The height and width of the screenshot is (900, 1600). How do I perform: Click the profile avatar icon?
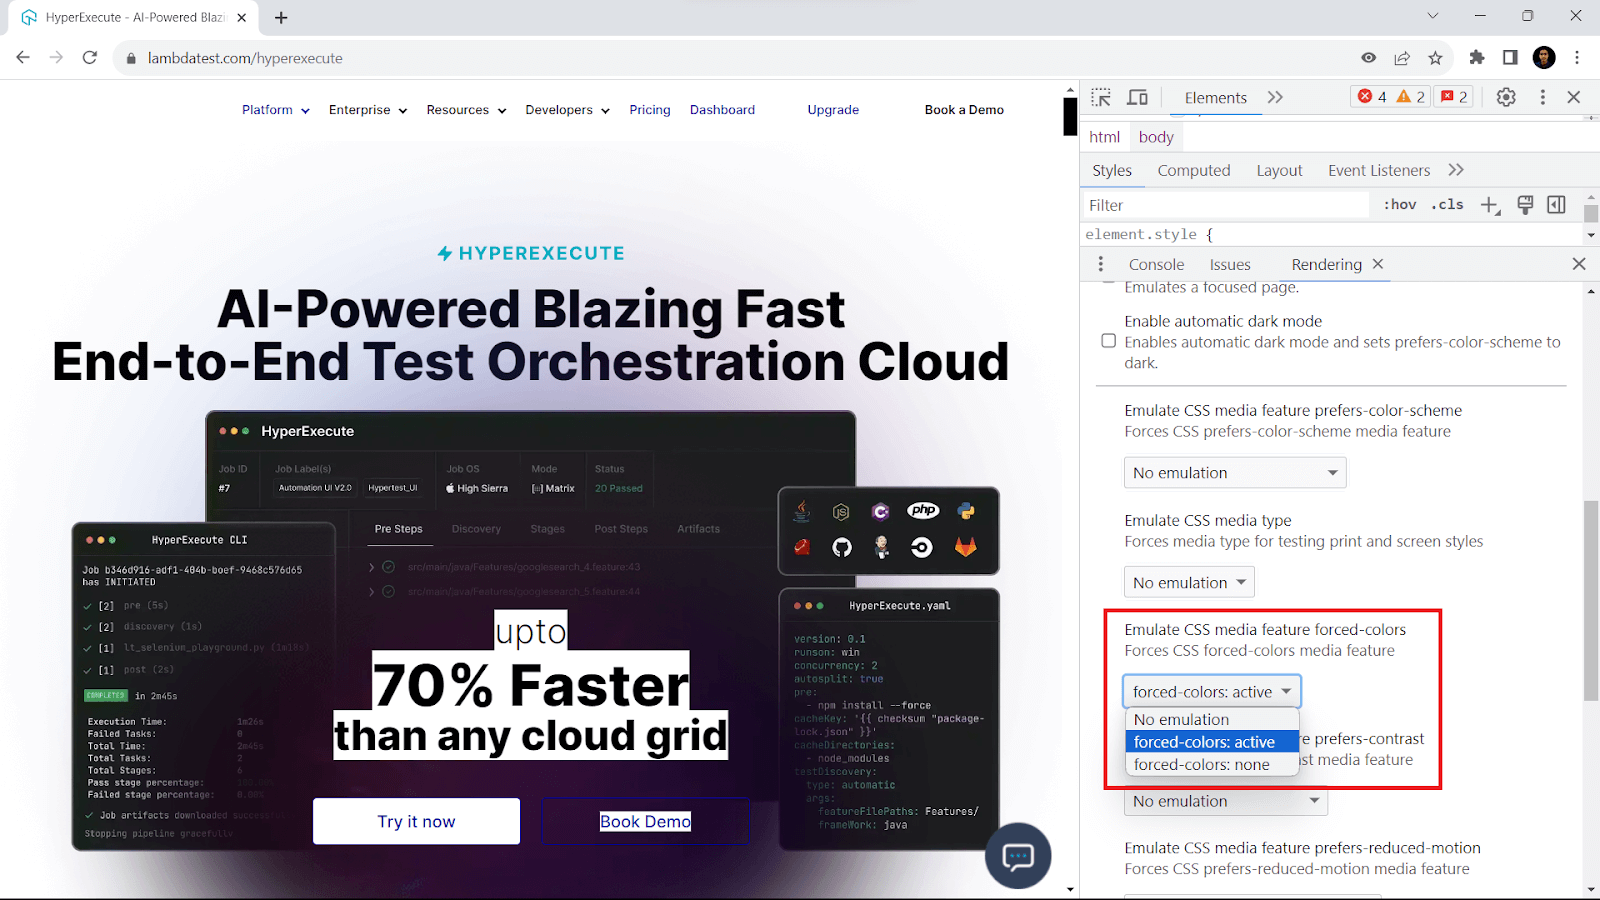click(x=1544, y=58)
